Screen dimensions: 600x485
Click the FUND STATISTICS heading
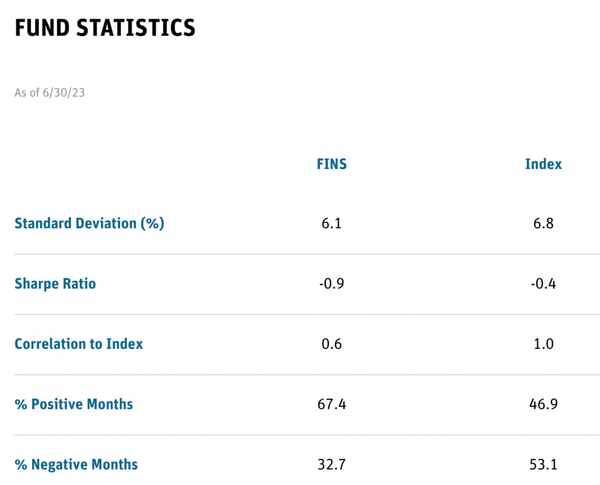[105, 28]
